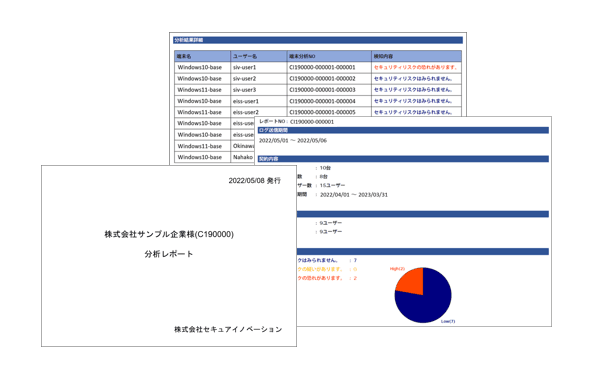The height and width of the screenshot is (378, 610).
Task: Click Windows11-base in the eiss-user2 row
Action: tap(200, 112)
